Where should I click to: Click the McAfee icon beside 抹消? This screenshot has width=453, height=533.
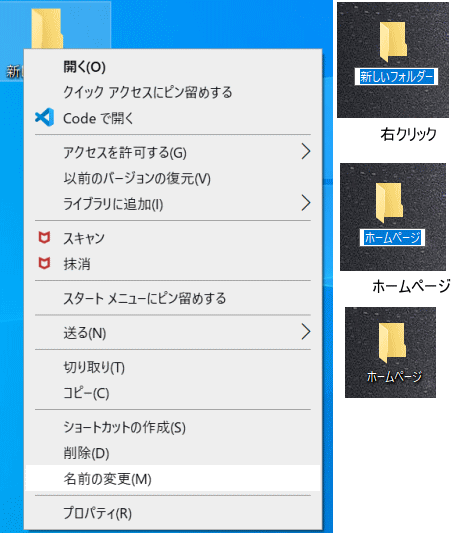44,263
